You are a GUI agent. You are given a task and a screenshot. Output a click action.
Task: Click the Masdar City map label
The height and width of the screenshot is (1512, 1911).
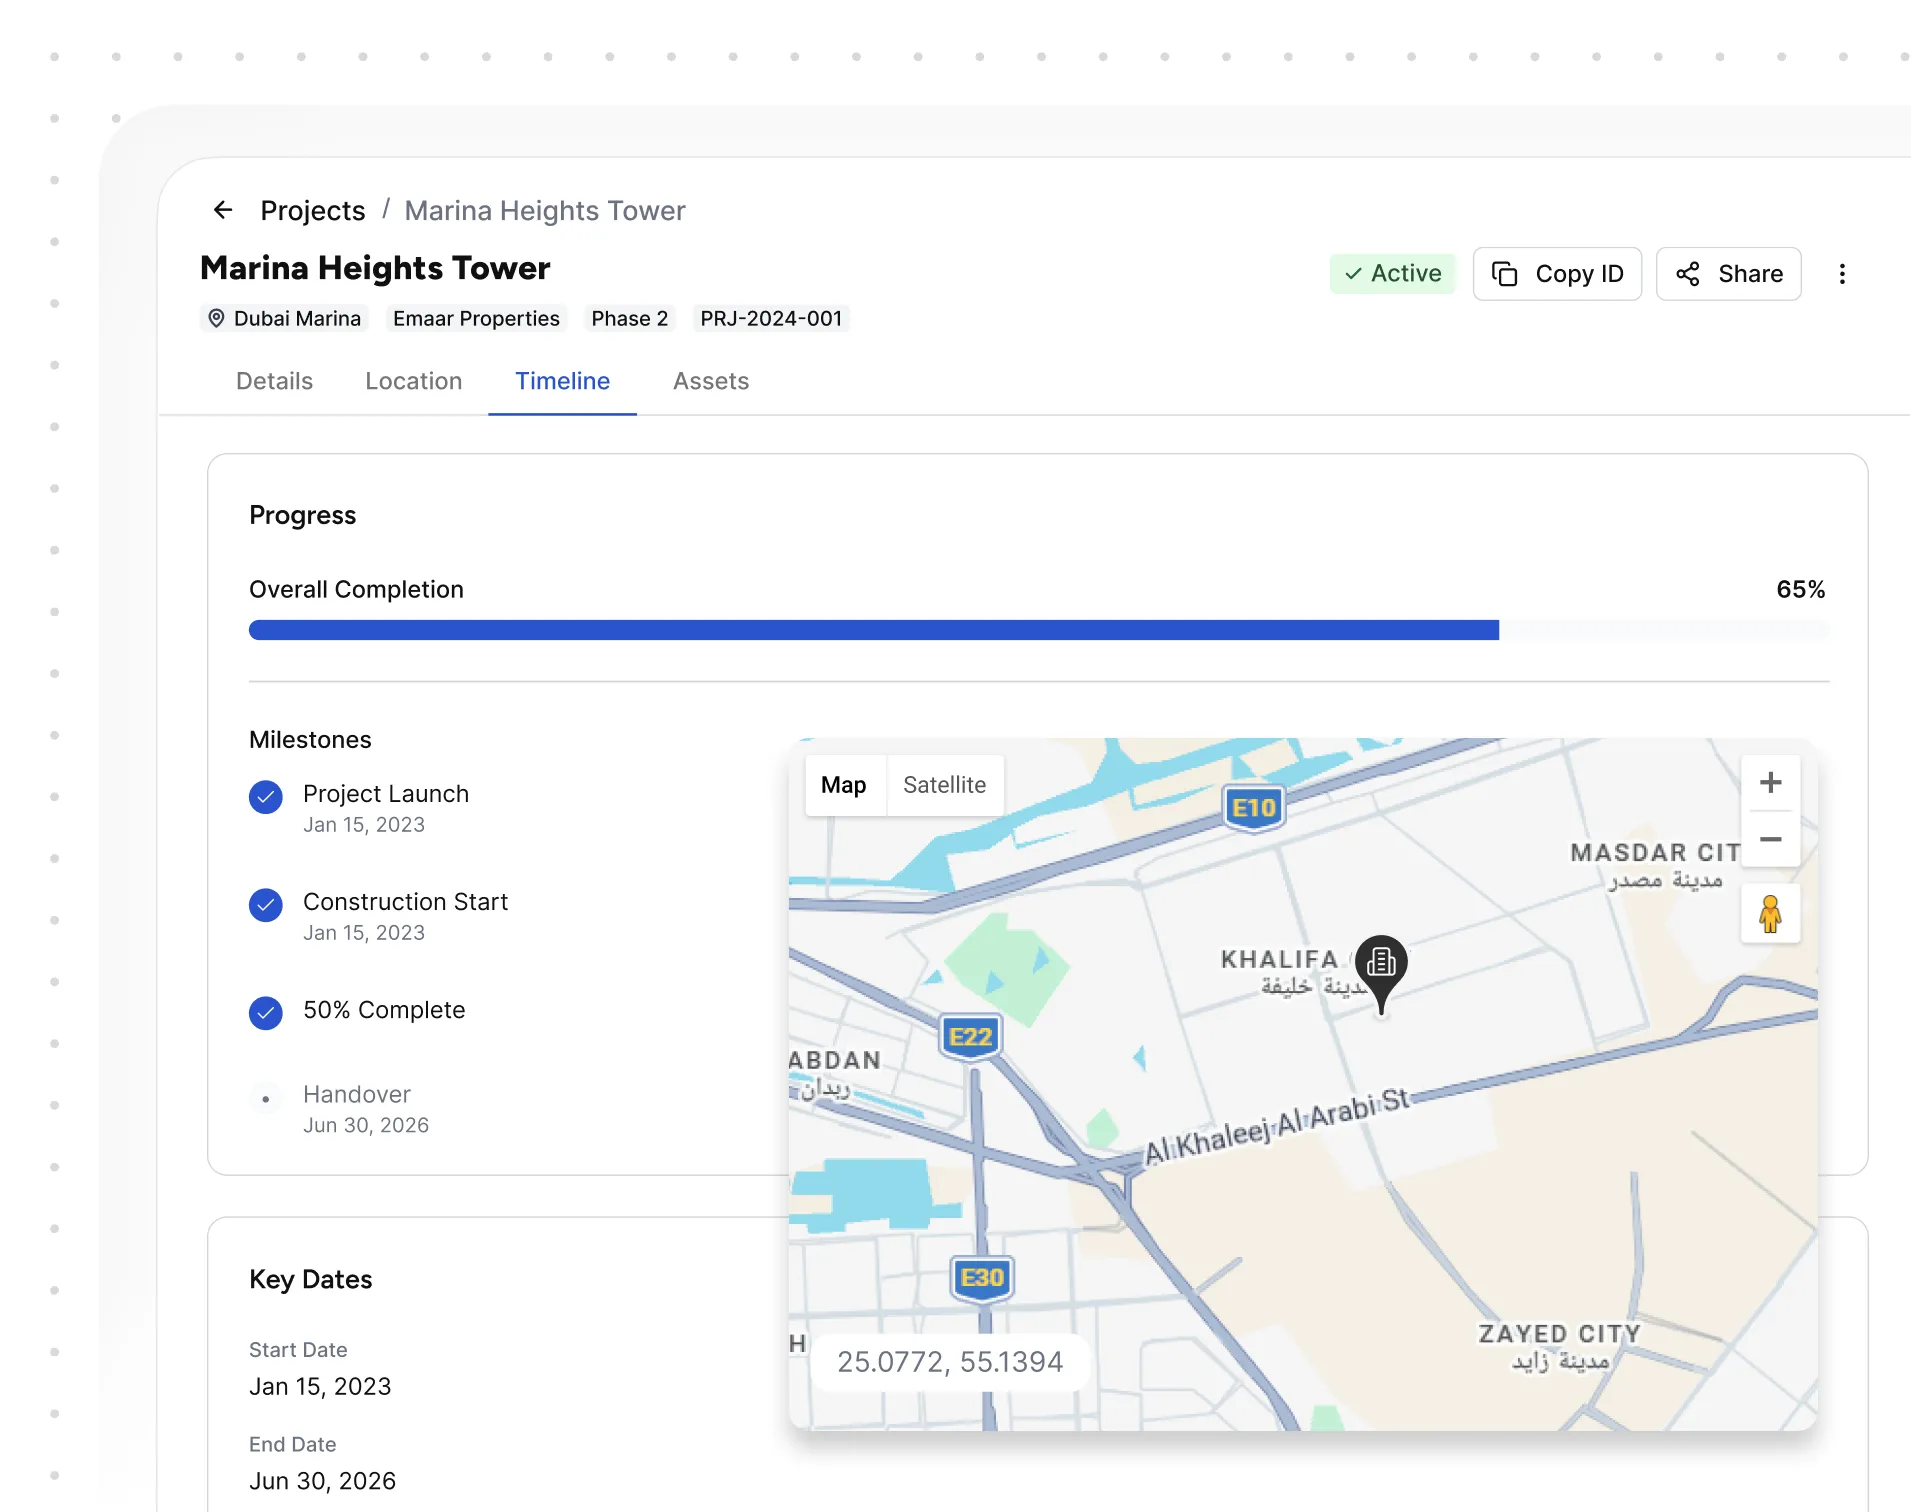[x=1656, y=865]
